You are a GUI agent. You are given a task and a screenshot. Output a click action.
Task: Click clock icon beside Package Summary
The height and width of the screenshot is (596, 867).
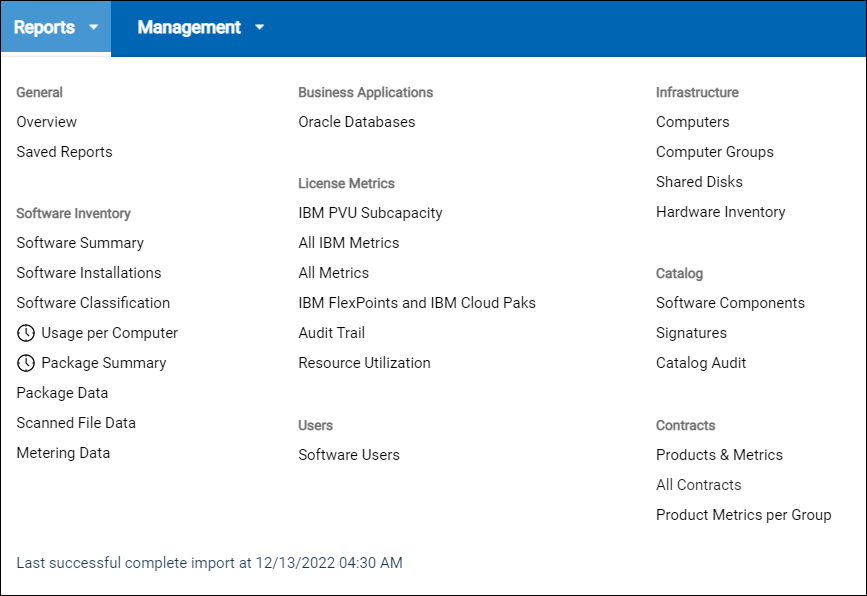pyautogui.click(x=26, y=363)
